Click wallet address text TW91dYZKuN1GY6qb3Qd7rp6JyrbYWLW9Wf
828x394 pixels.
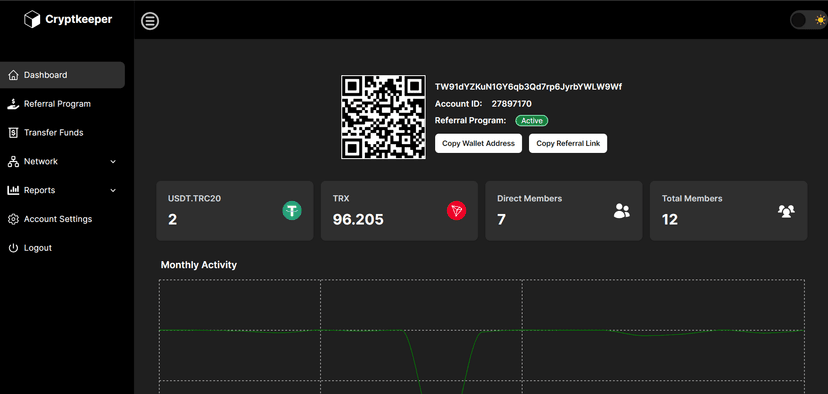tap(528, 87)
